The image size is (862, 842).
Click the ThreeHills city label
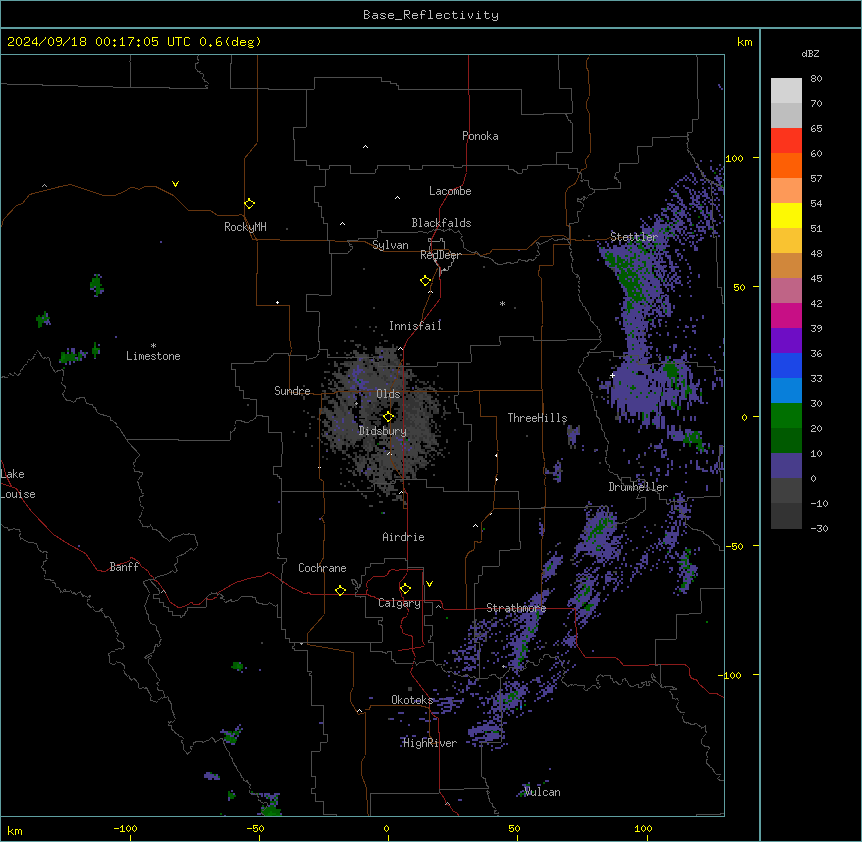537,418
